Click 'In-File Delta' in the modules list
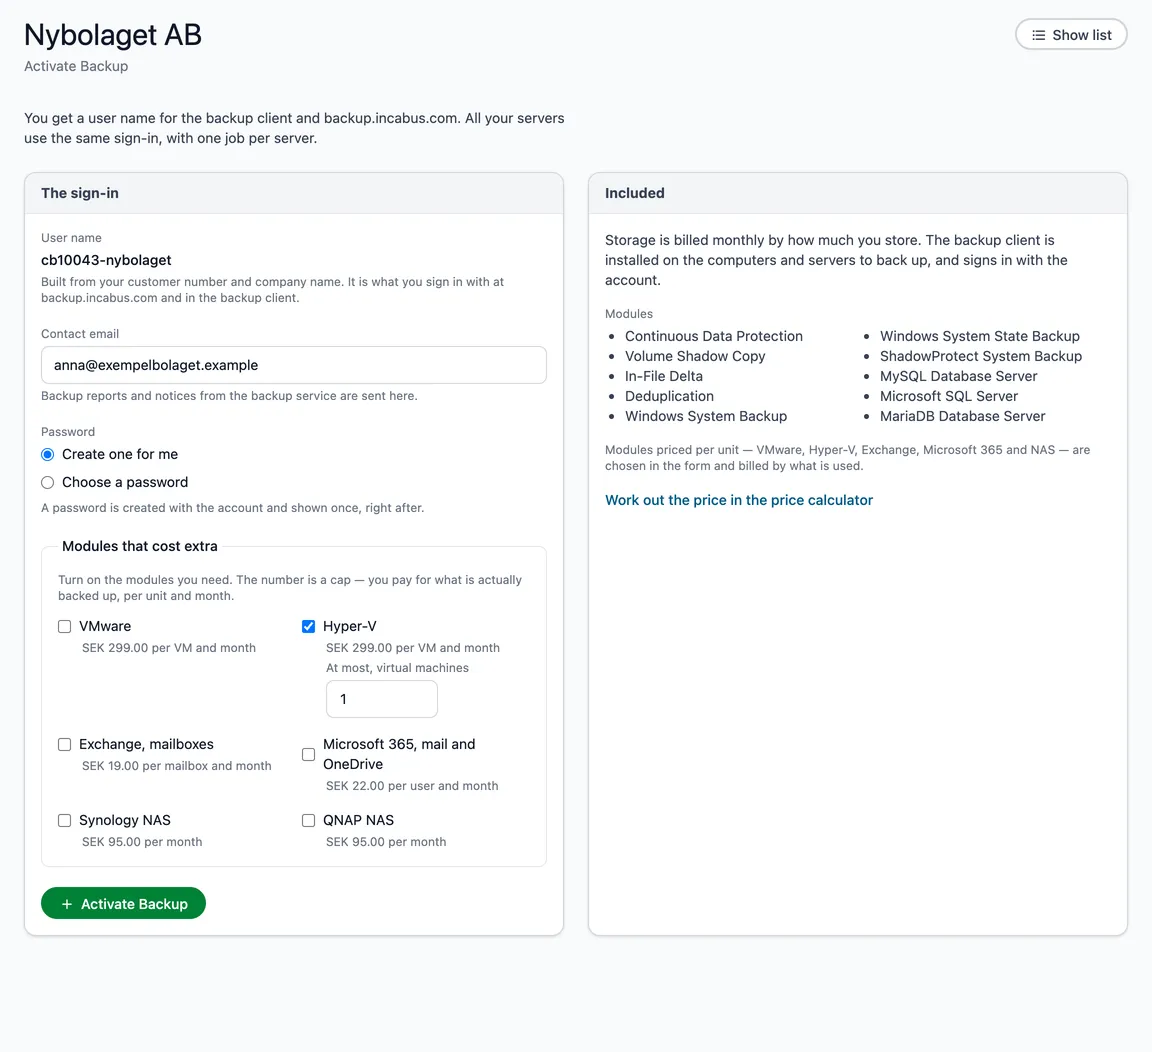 tap(663, 375)
